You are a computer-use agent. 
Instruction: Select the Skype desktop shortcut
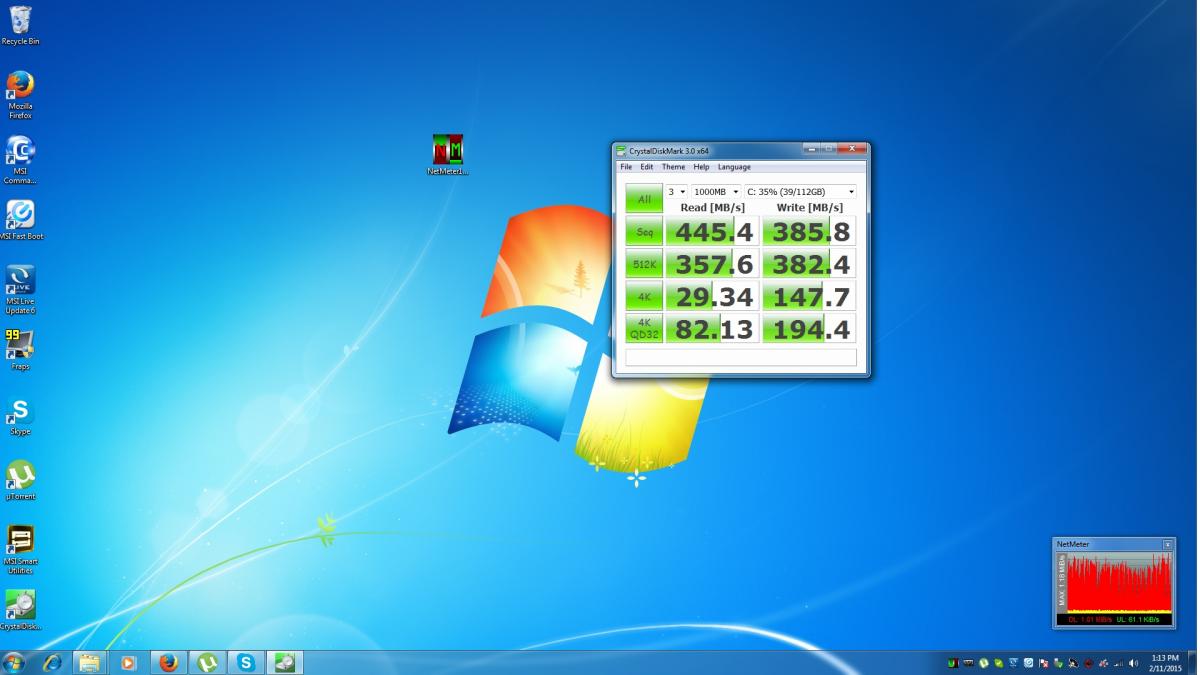click(20, 415)
